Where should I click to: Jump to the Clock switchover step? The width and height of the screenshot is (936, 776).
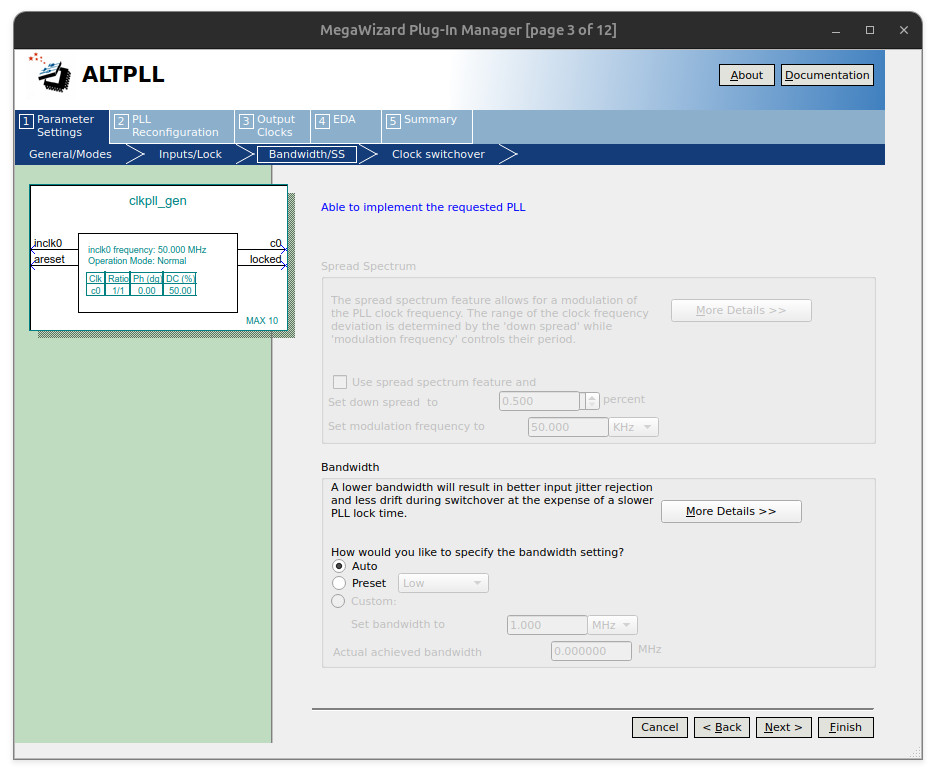(x=438, y=154)
